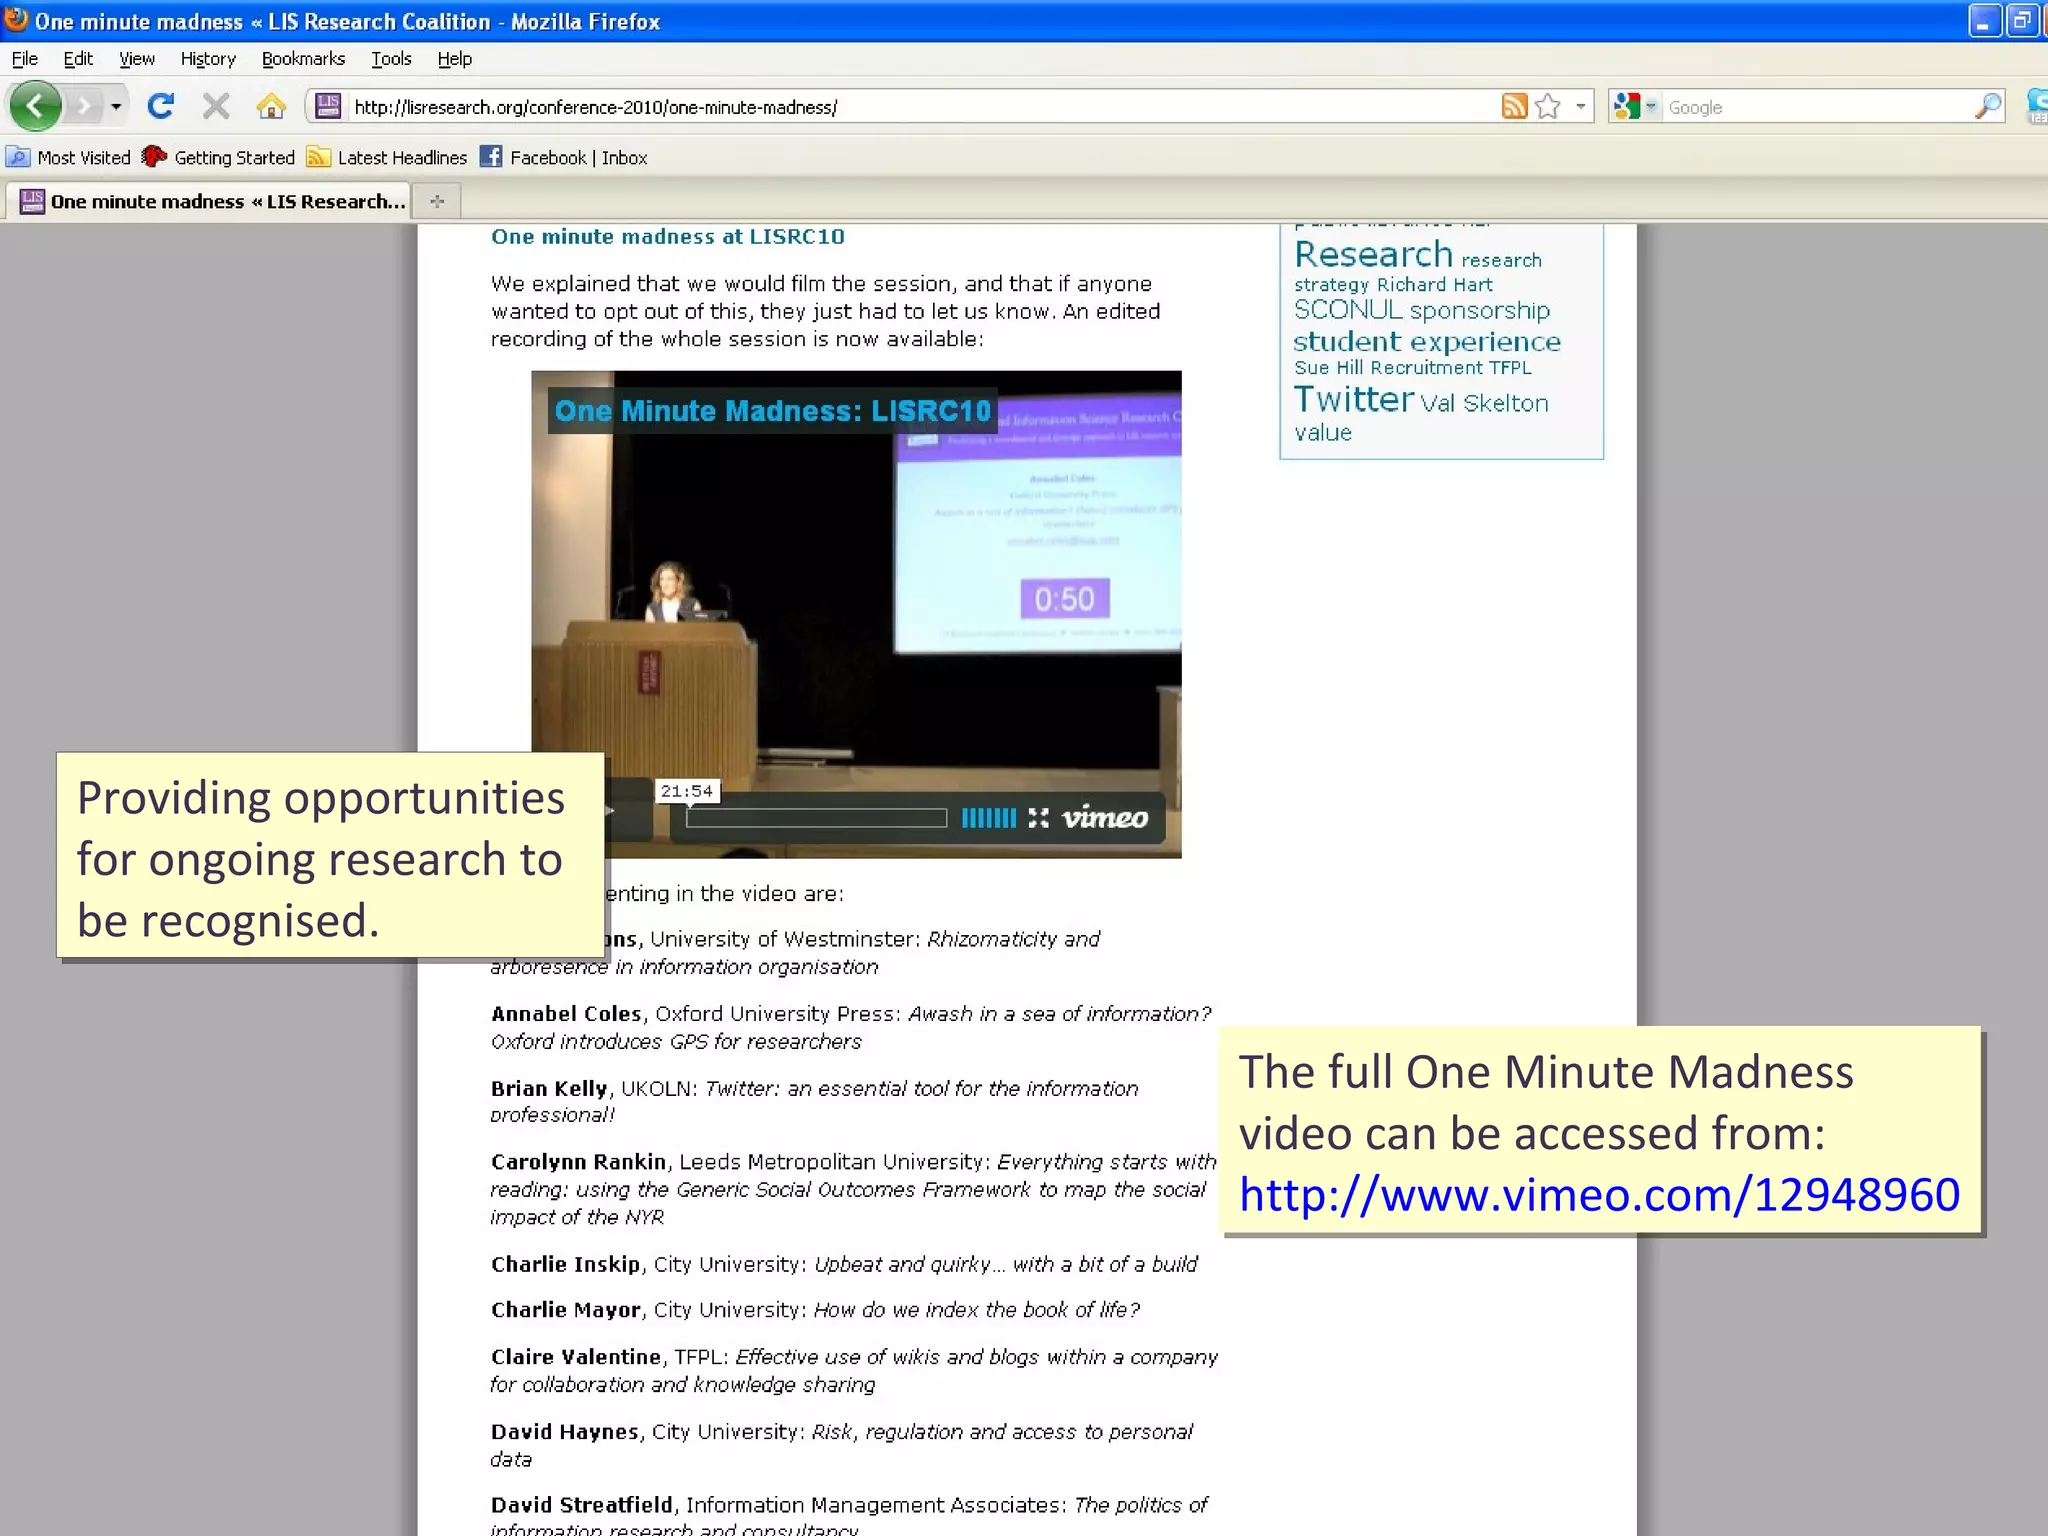Image resolution: width=2048 pixels, height=1536 pixels.
Task: Stop loading with the X icon
Action: (216, 106)
